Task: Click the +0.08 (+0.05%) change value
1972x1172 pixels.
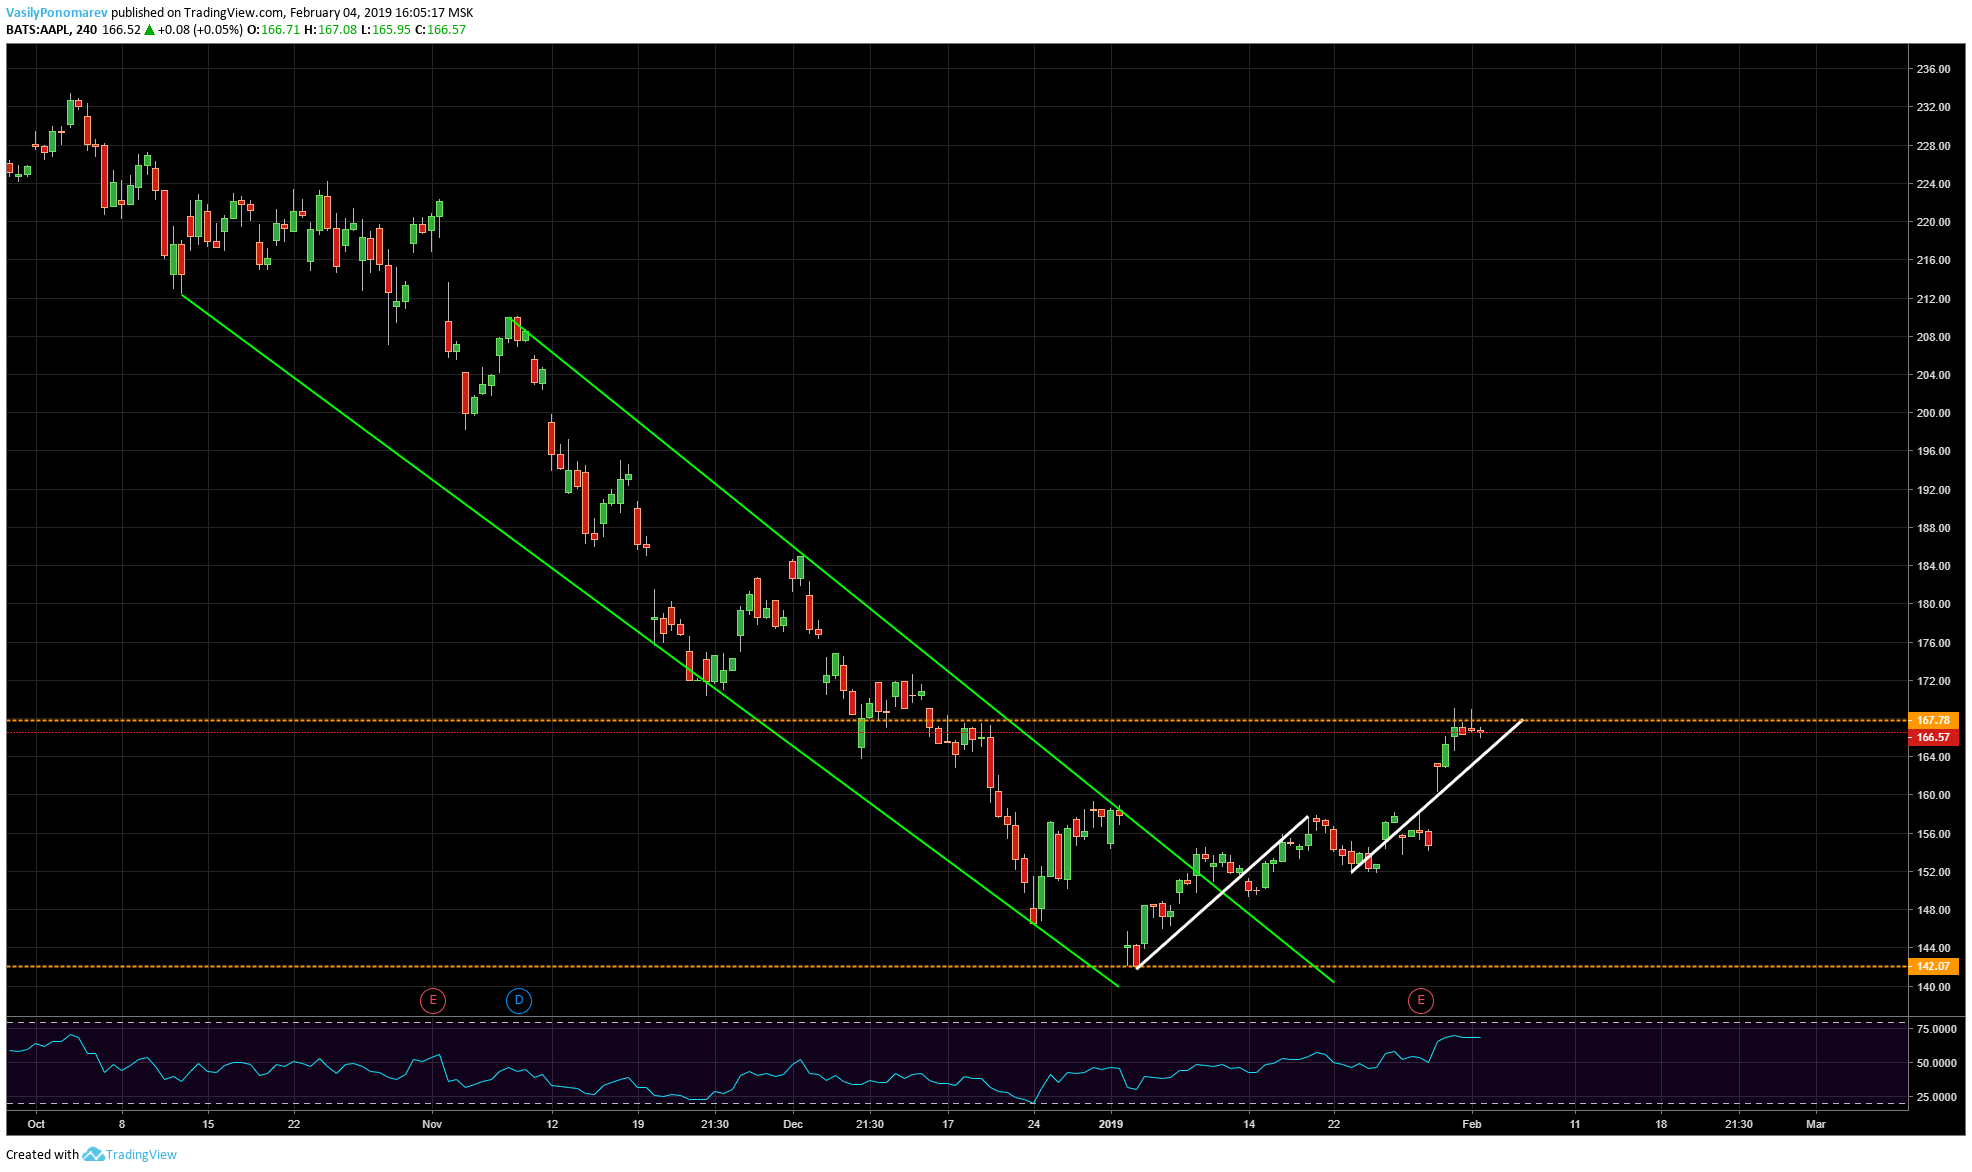Action: coord(200,30)
